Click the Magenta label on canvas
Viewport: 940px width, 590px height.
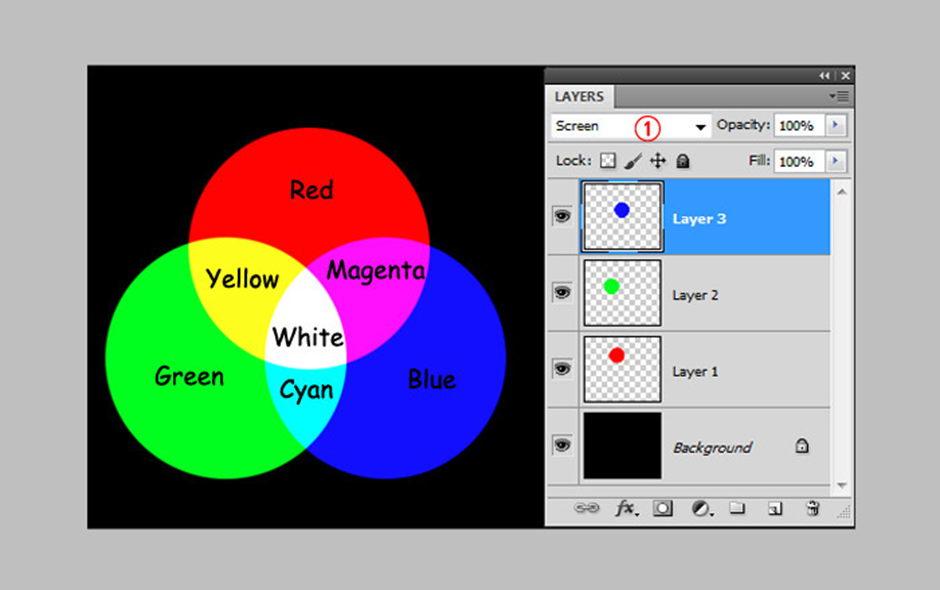click(x=376, y=270)
